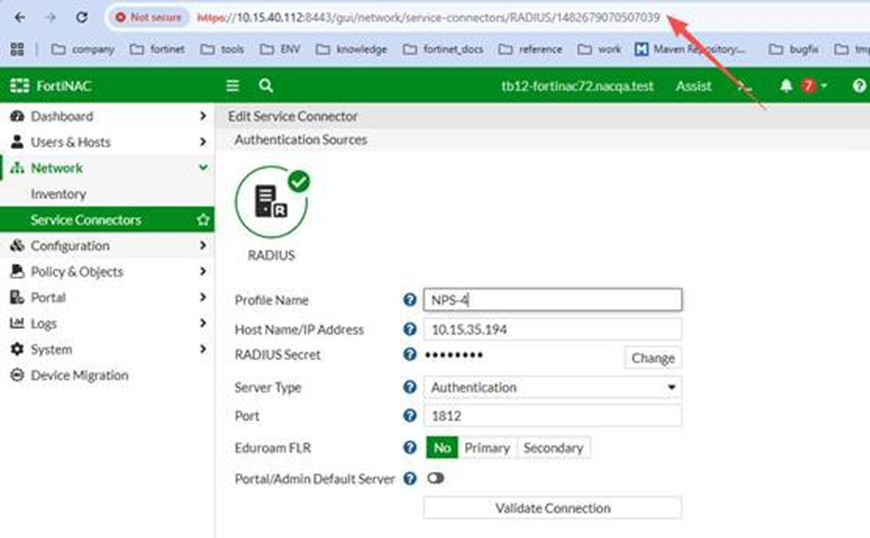Image resolution: width=870 pixels, height=538 pixels.
Task: Open help with the header question icon
Action: point(859,86)
